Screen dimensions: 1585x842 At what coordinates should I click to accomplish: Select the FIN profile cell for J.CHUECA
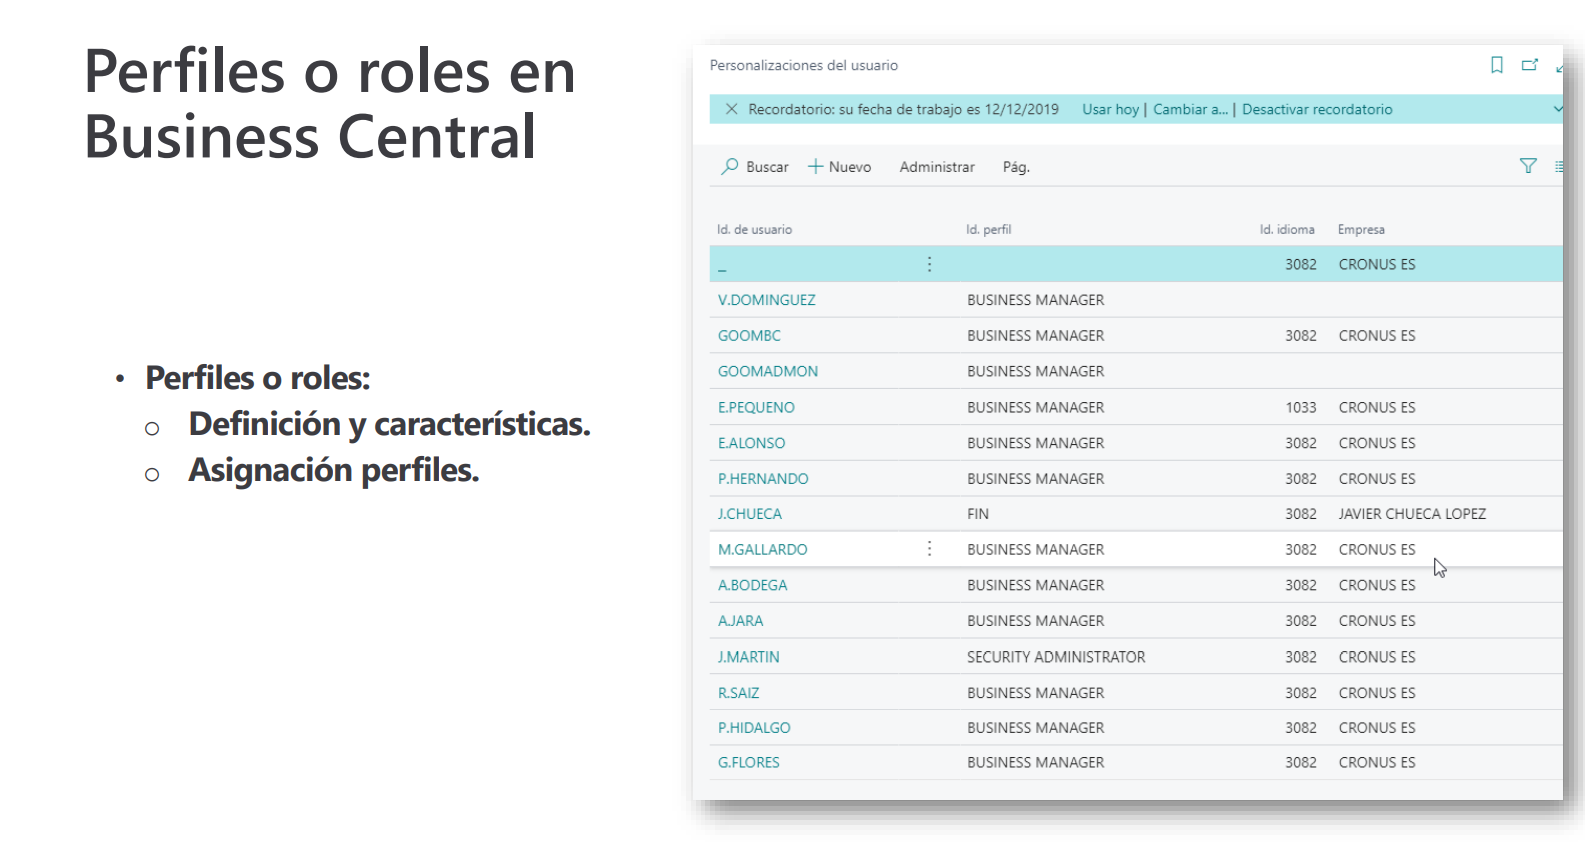[978, 514]
